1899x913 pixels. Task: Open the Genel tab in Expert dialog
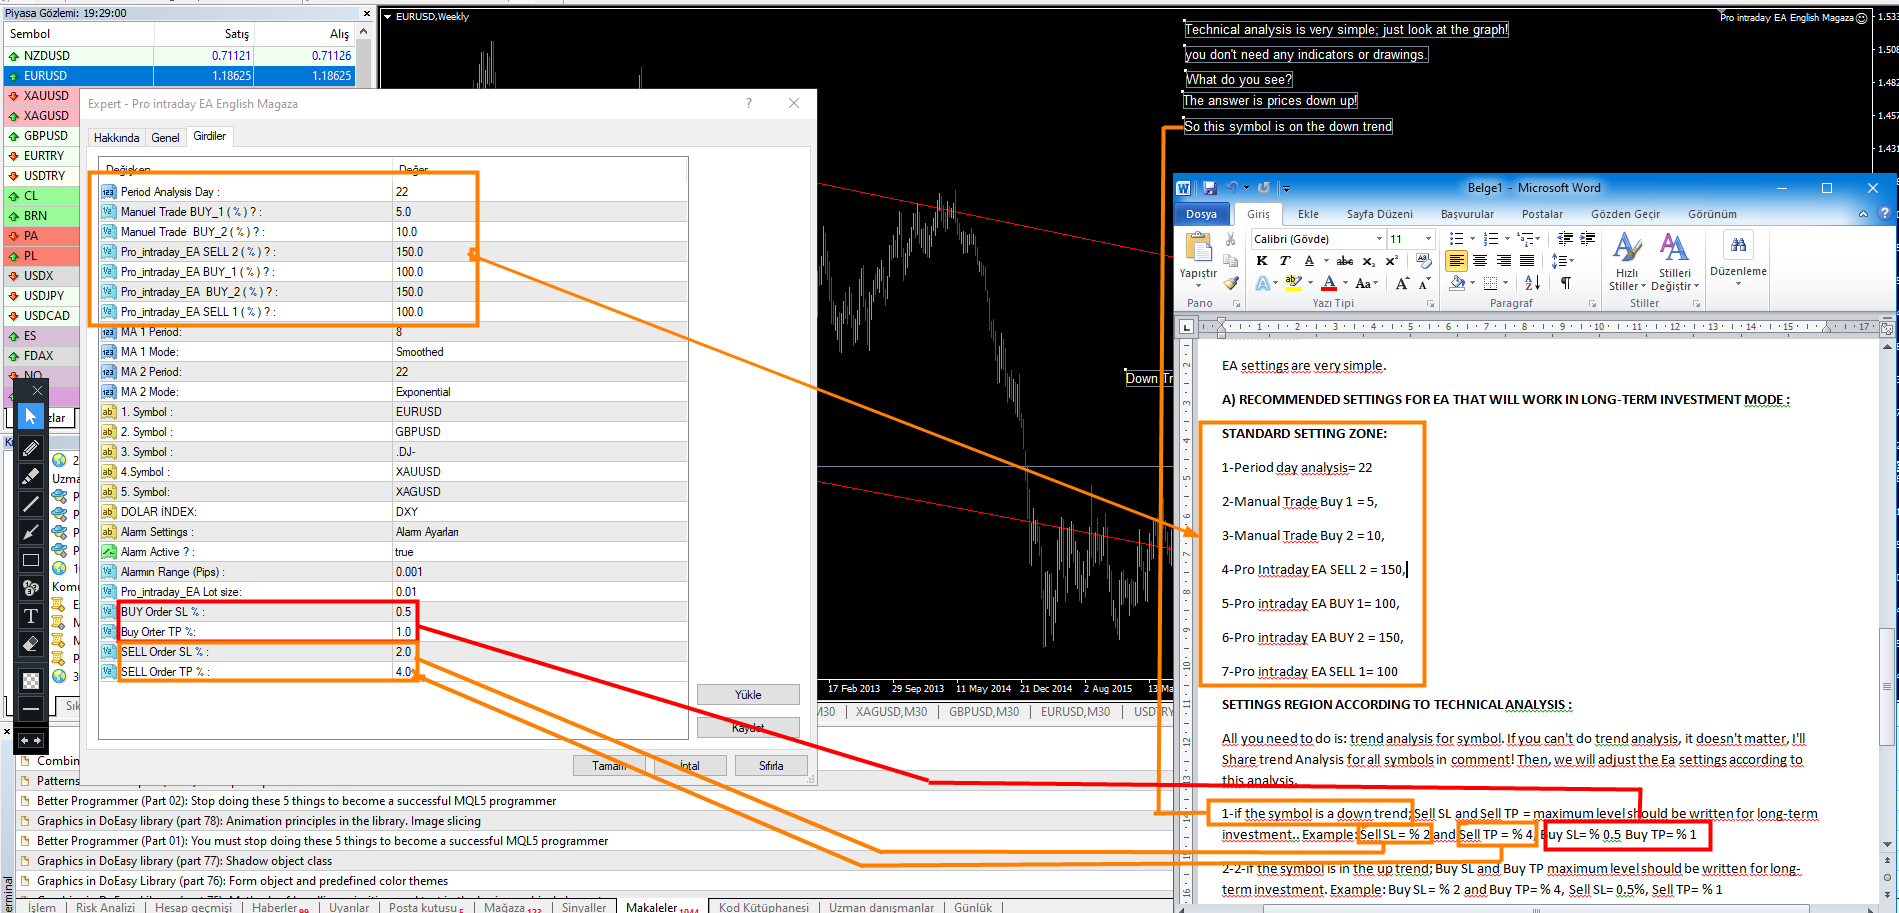[x=165, y=138]
